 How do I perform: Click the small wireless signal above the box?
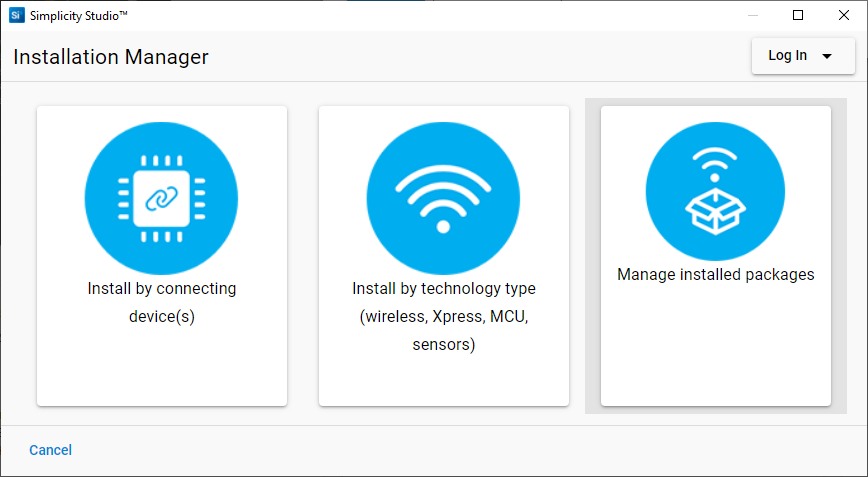(715, 164)
